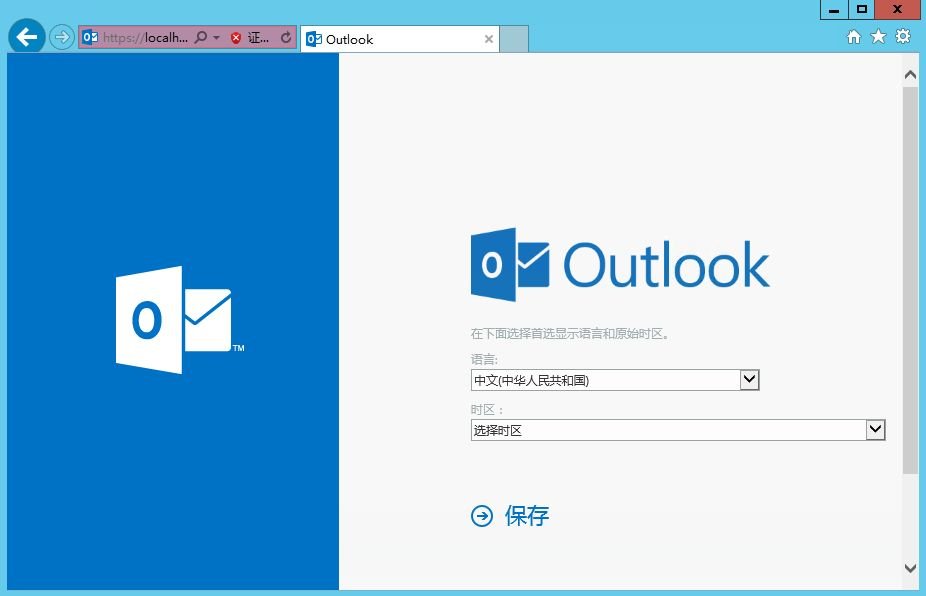
Task: Refresh the page with reload icon
Action: coord(286,38)
